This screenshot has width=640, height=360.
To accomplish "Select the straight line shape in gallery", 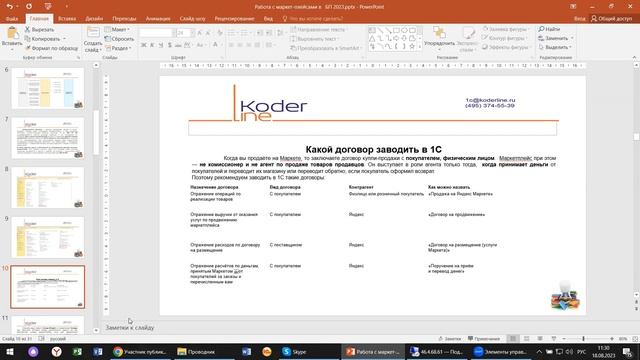I will (x=380, y=31).
